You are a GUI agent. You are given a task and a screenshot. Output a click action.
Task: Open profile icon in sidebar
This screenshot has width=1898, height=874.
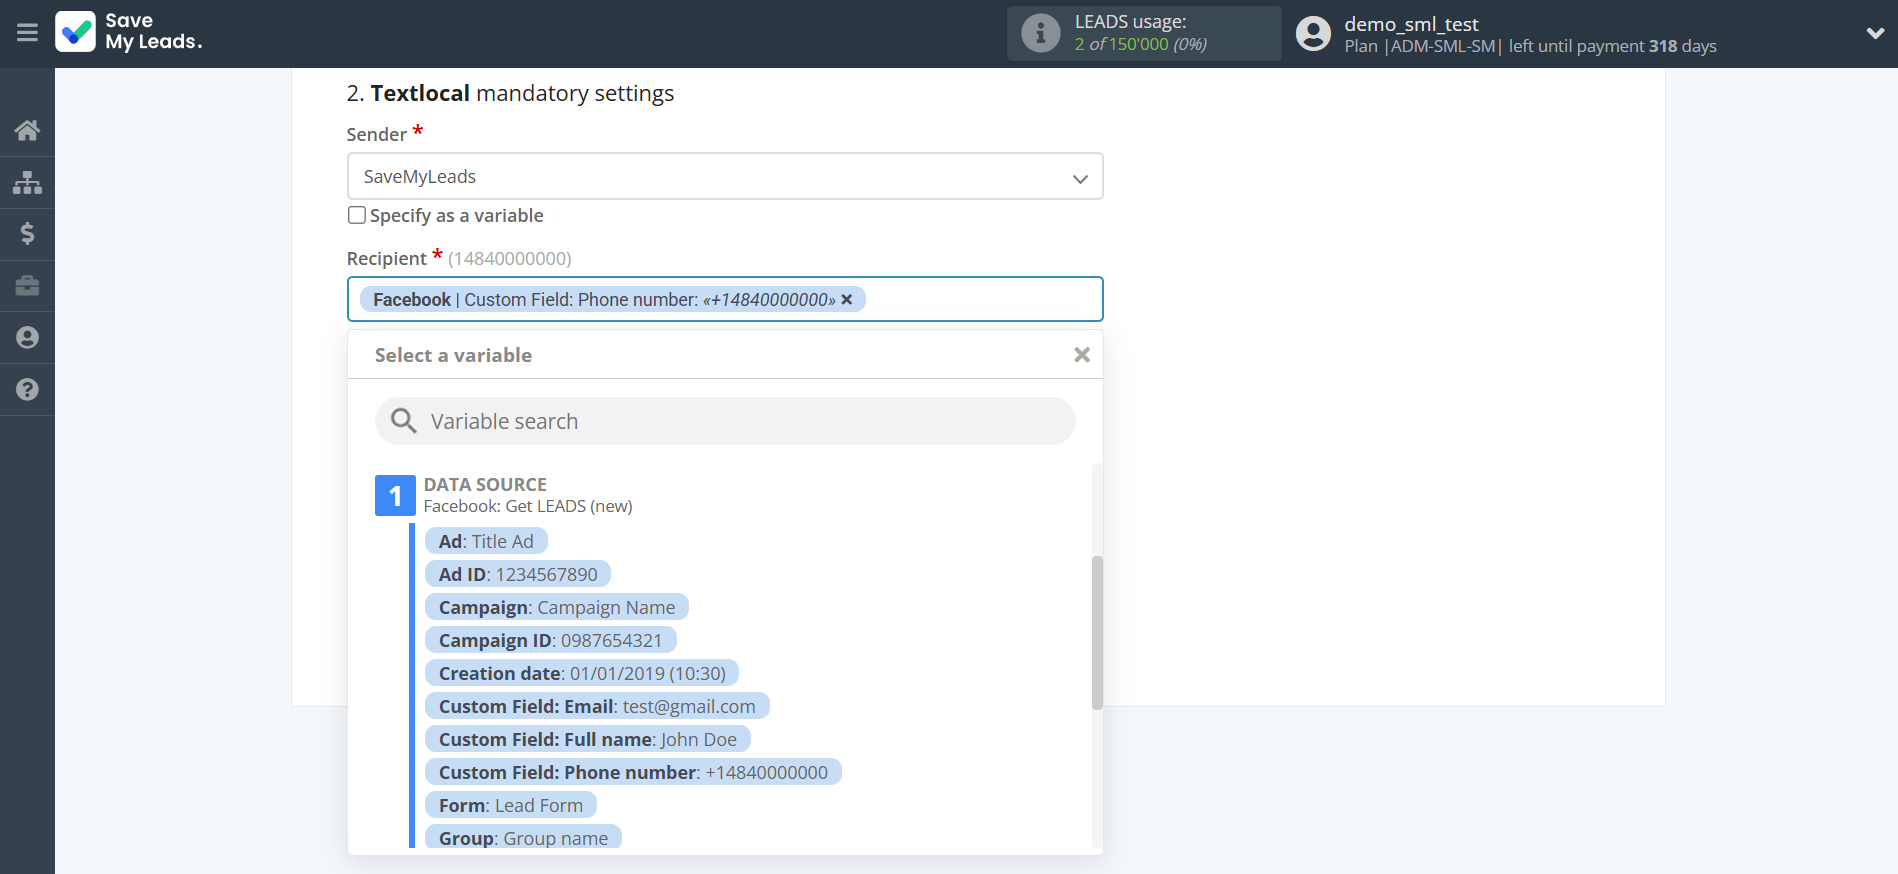pyautogui.click(x=27, y=338)
